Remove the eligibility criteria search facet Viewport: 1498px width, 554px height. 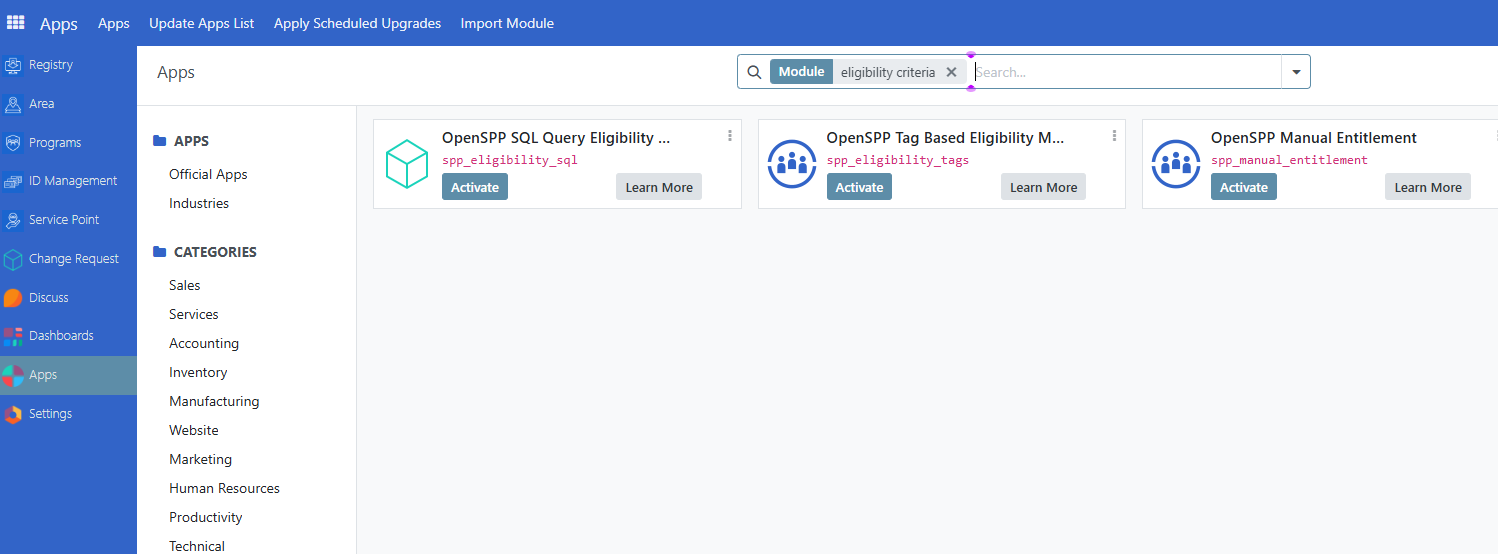[x=951, y=72]
